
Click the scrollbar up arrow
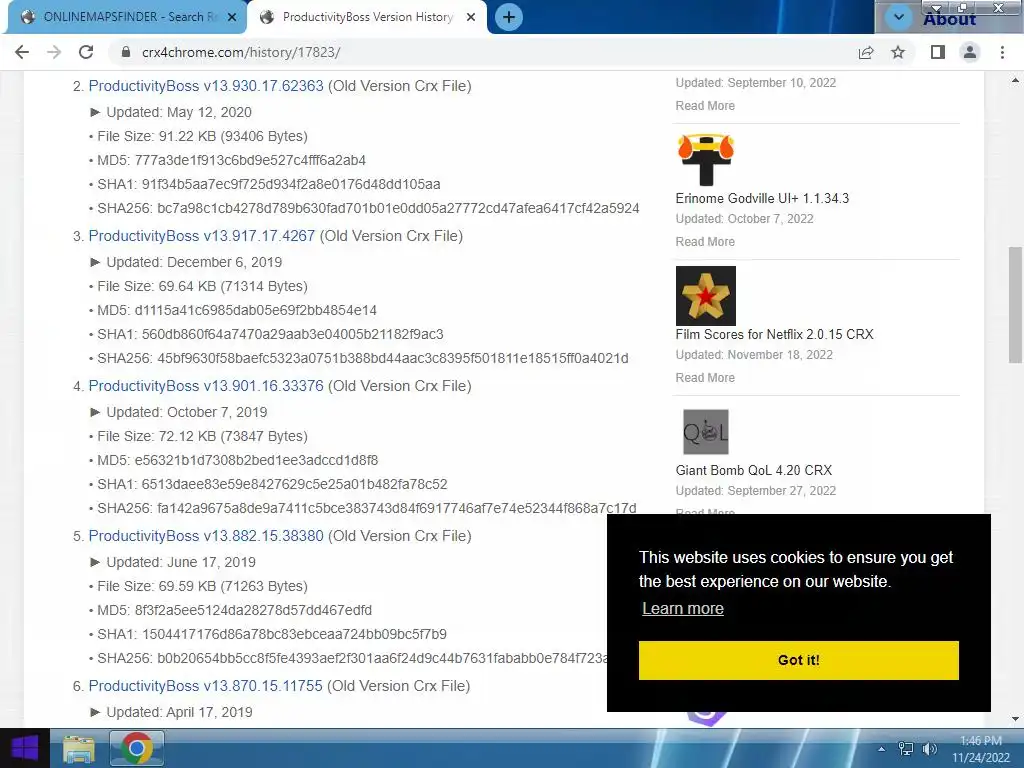(1015, 80)
